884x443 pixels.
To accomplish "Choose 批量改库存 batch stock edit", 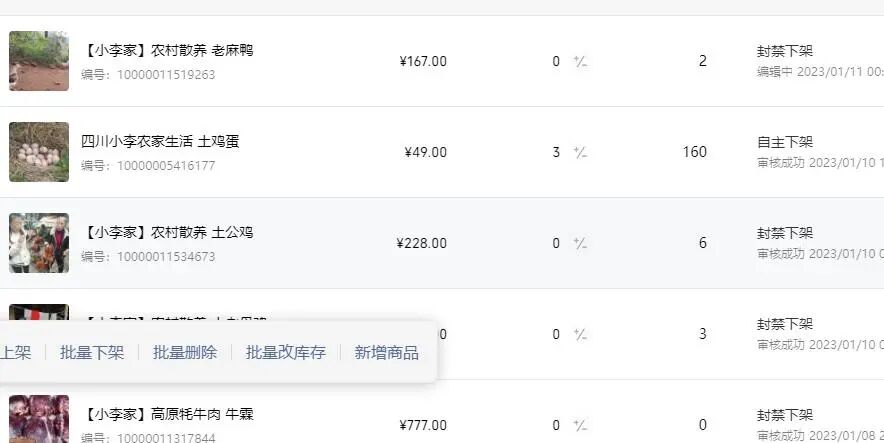I will click(x=286, y=353).
